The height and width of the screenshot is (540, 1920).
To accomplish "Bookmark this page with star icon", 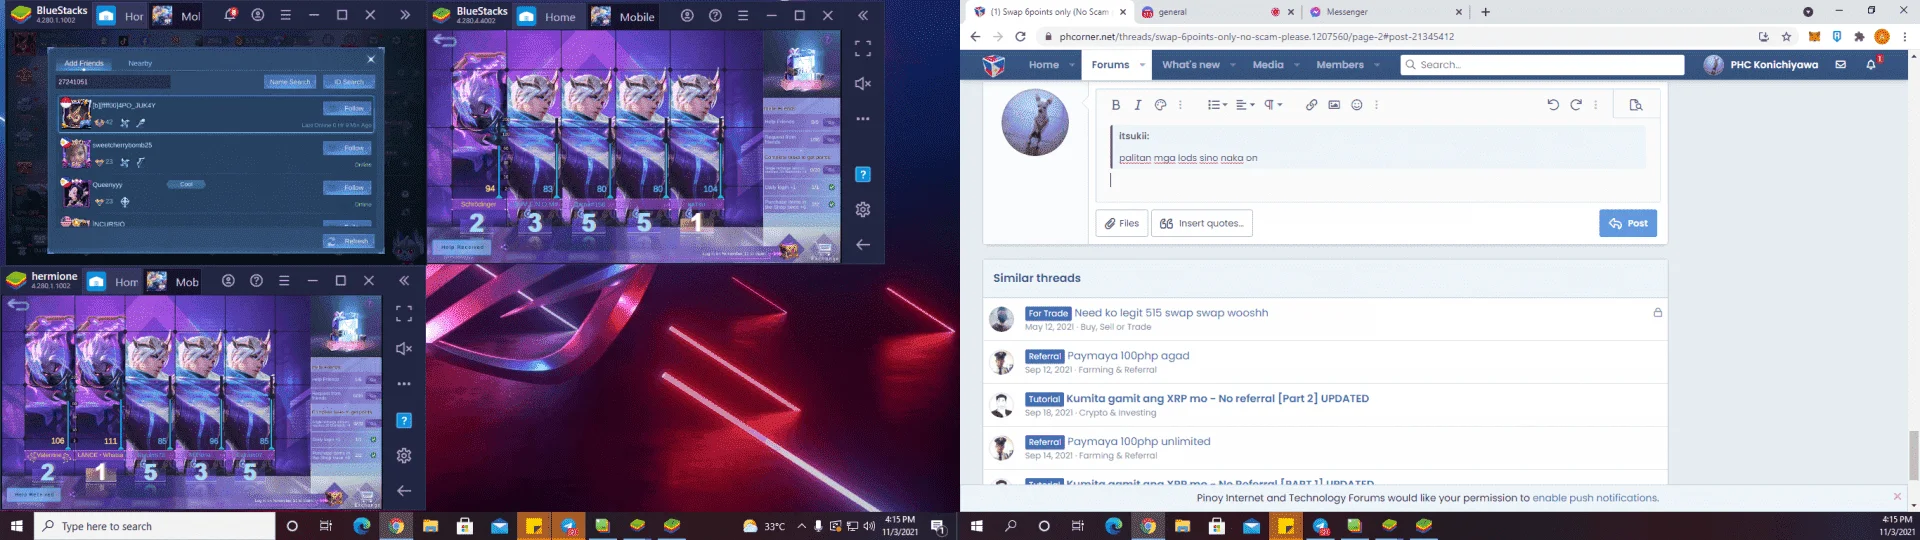I will [x=1786, y=37].
